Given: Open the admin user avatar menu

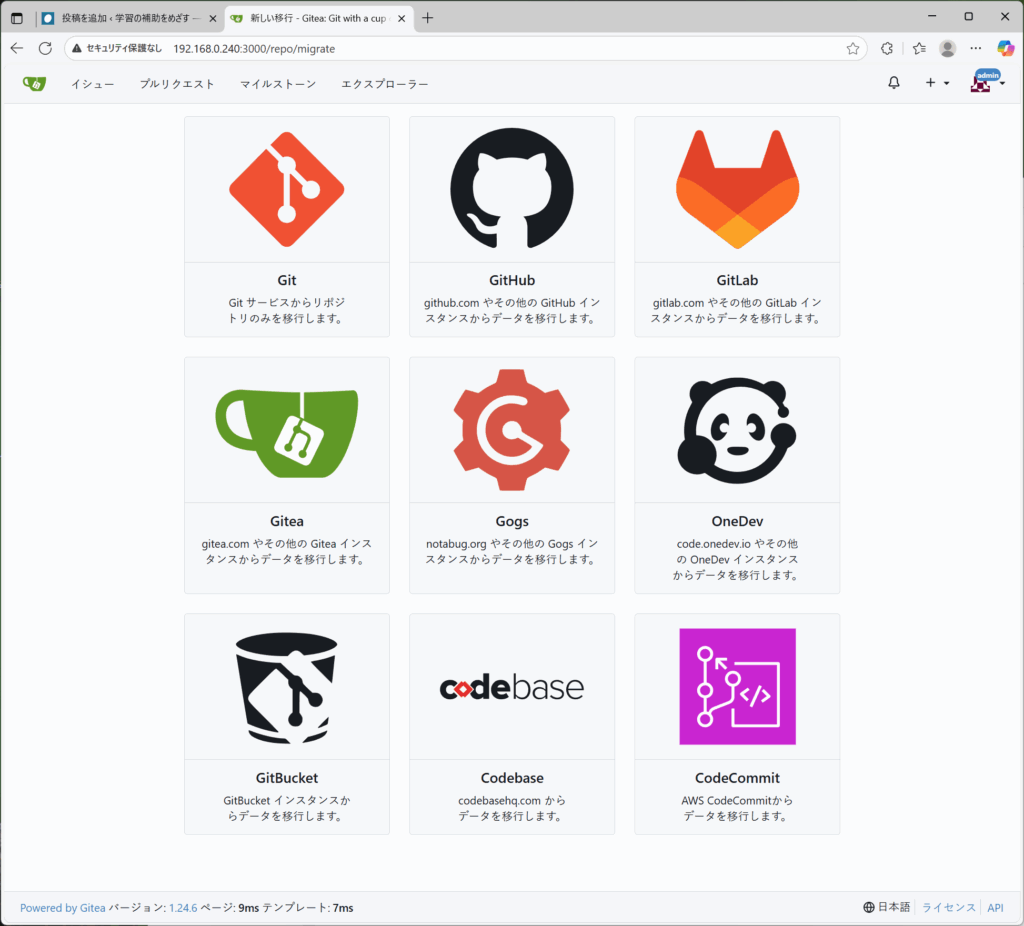Looking at the screenshot, I should (987, 83).
